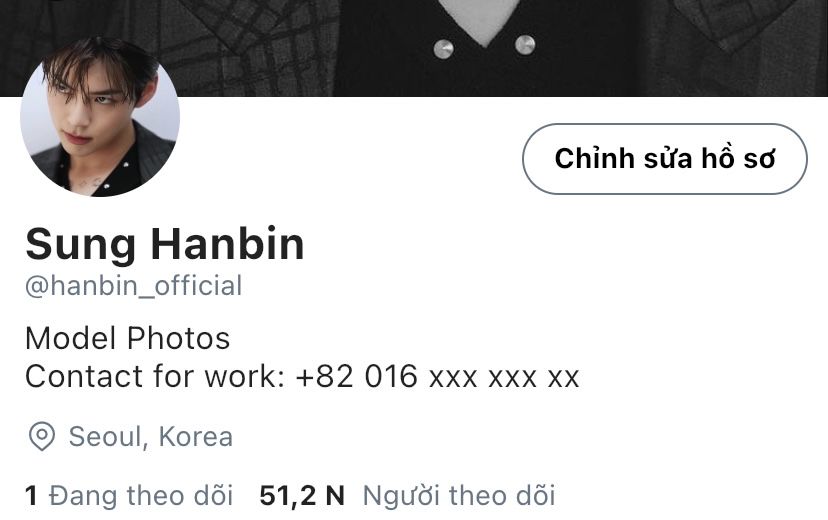Click the 1 following count number
The height and width of the screenshot is (520, 828).
(31, 496)
